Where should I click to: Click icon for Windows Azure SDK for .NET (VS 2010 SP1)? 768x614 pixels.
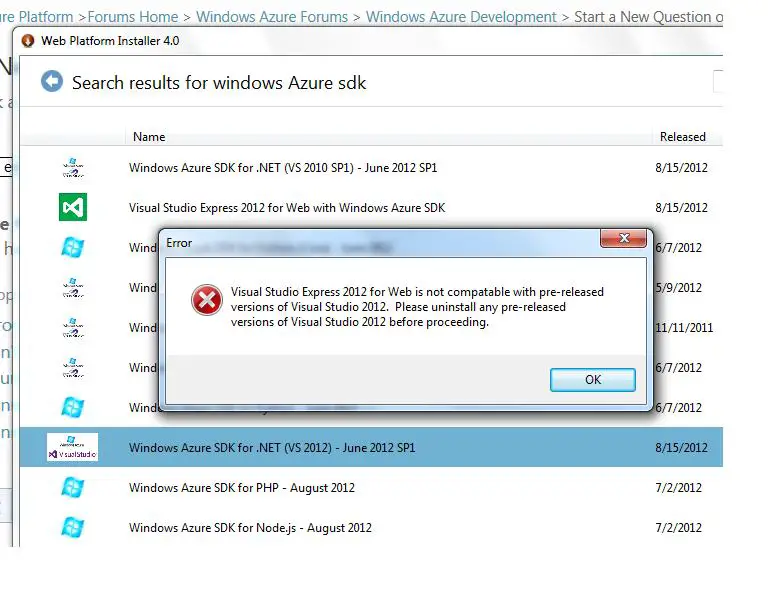pos(73,167)
